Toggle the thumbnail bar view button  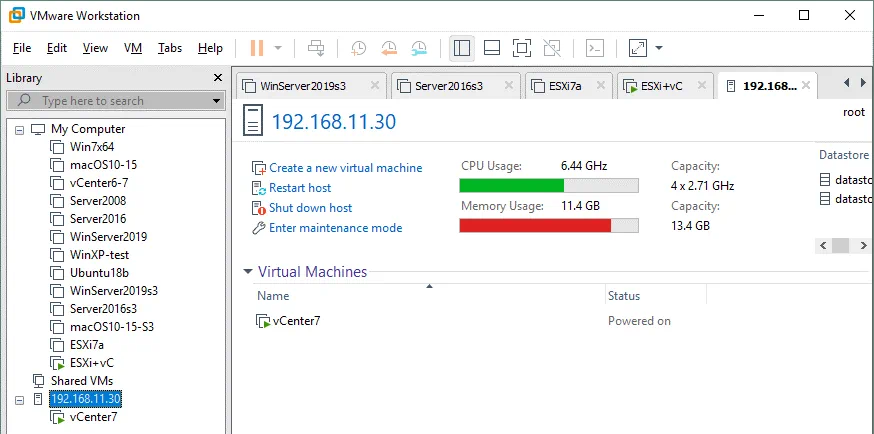coord(491,48)
